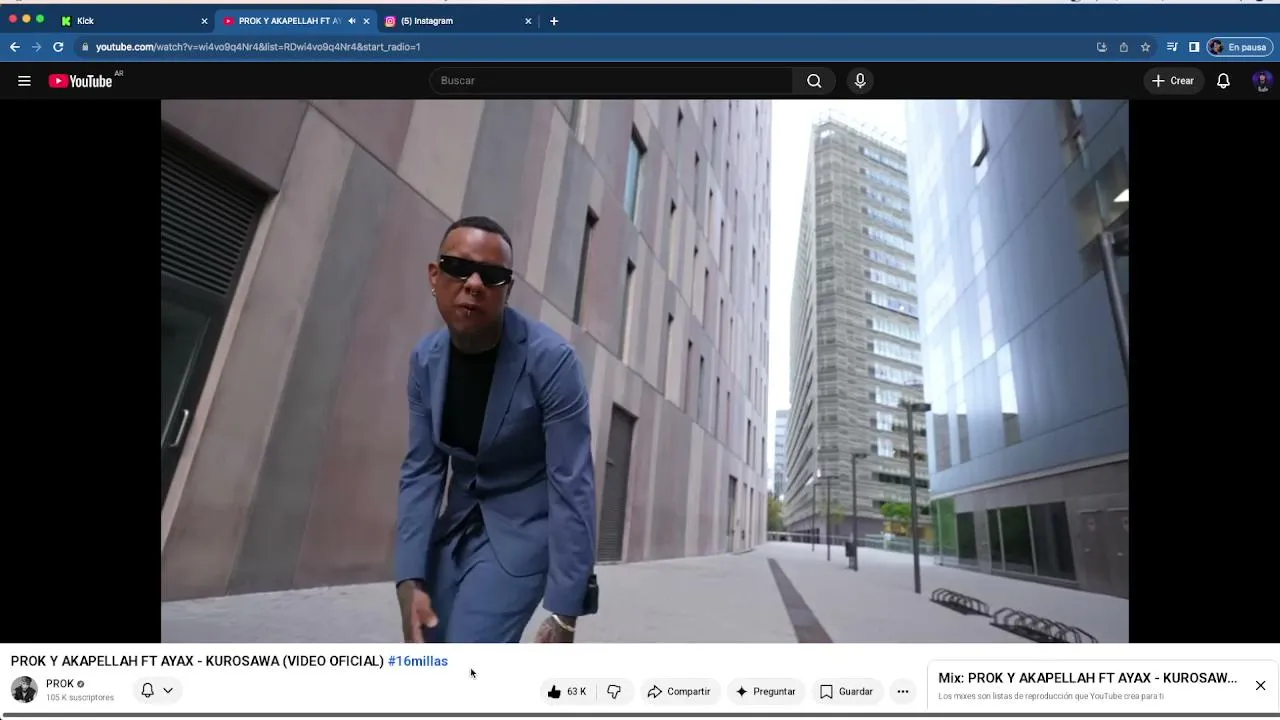Screen dimensions: 1280x720
Task: Open subscription notification bell dropdown for PROK
Action: [156, 690]
